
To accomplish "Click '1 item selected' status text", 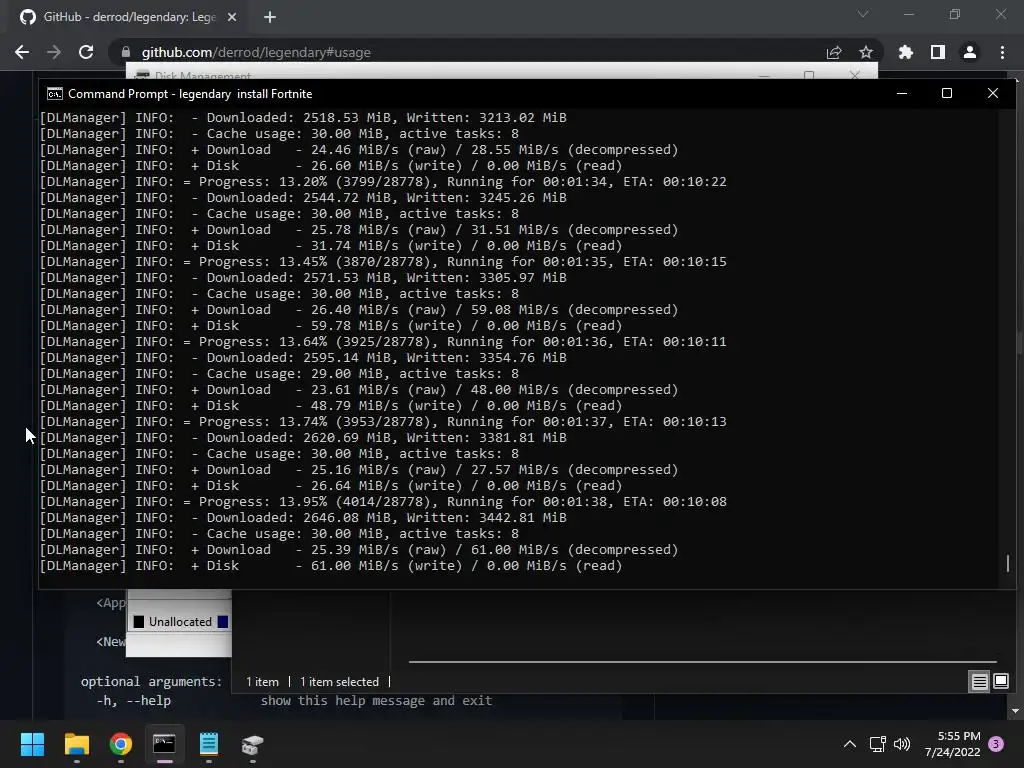I will click(339, 682).
